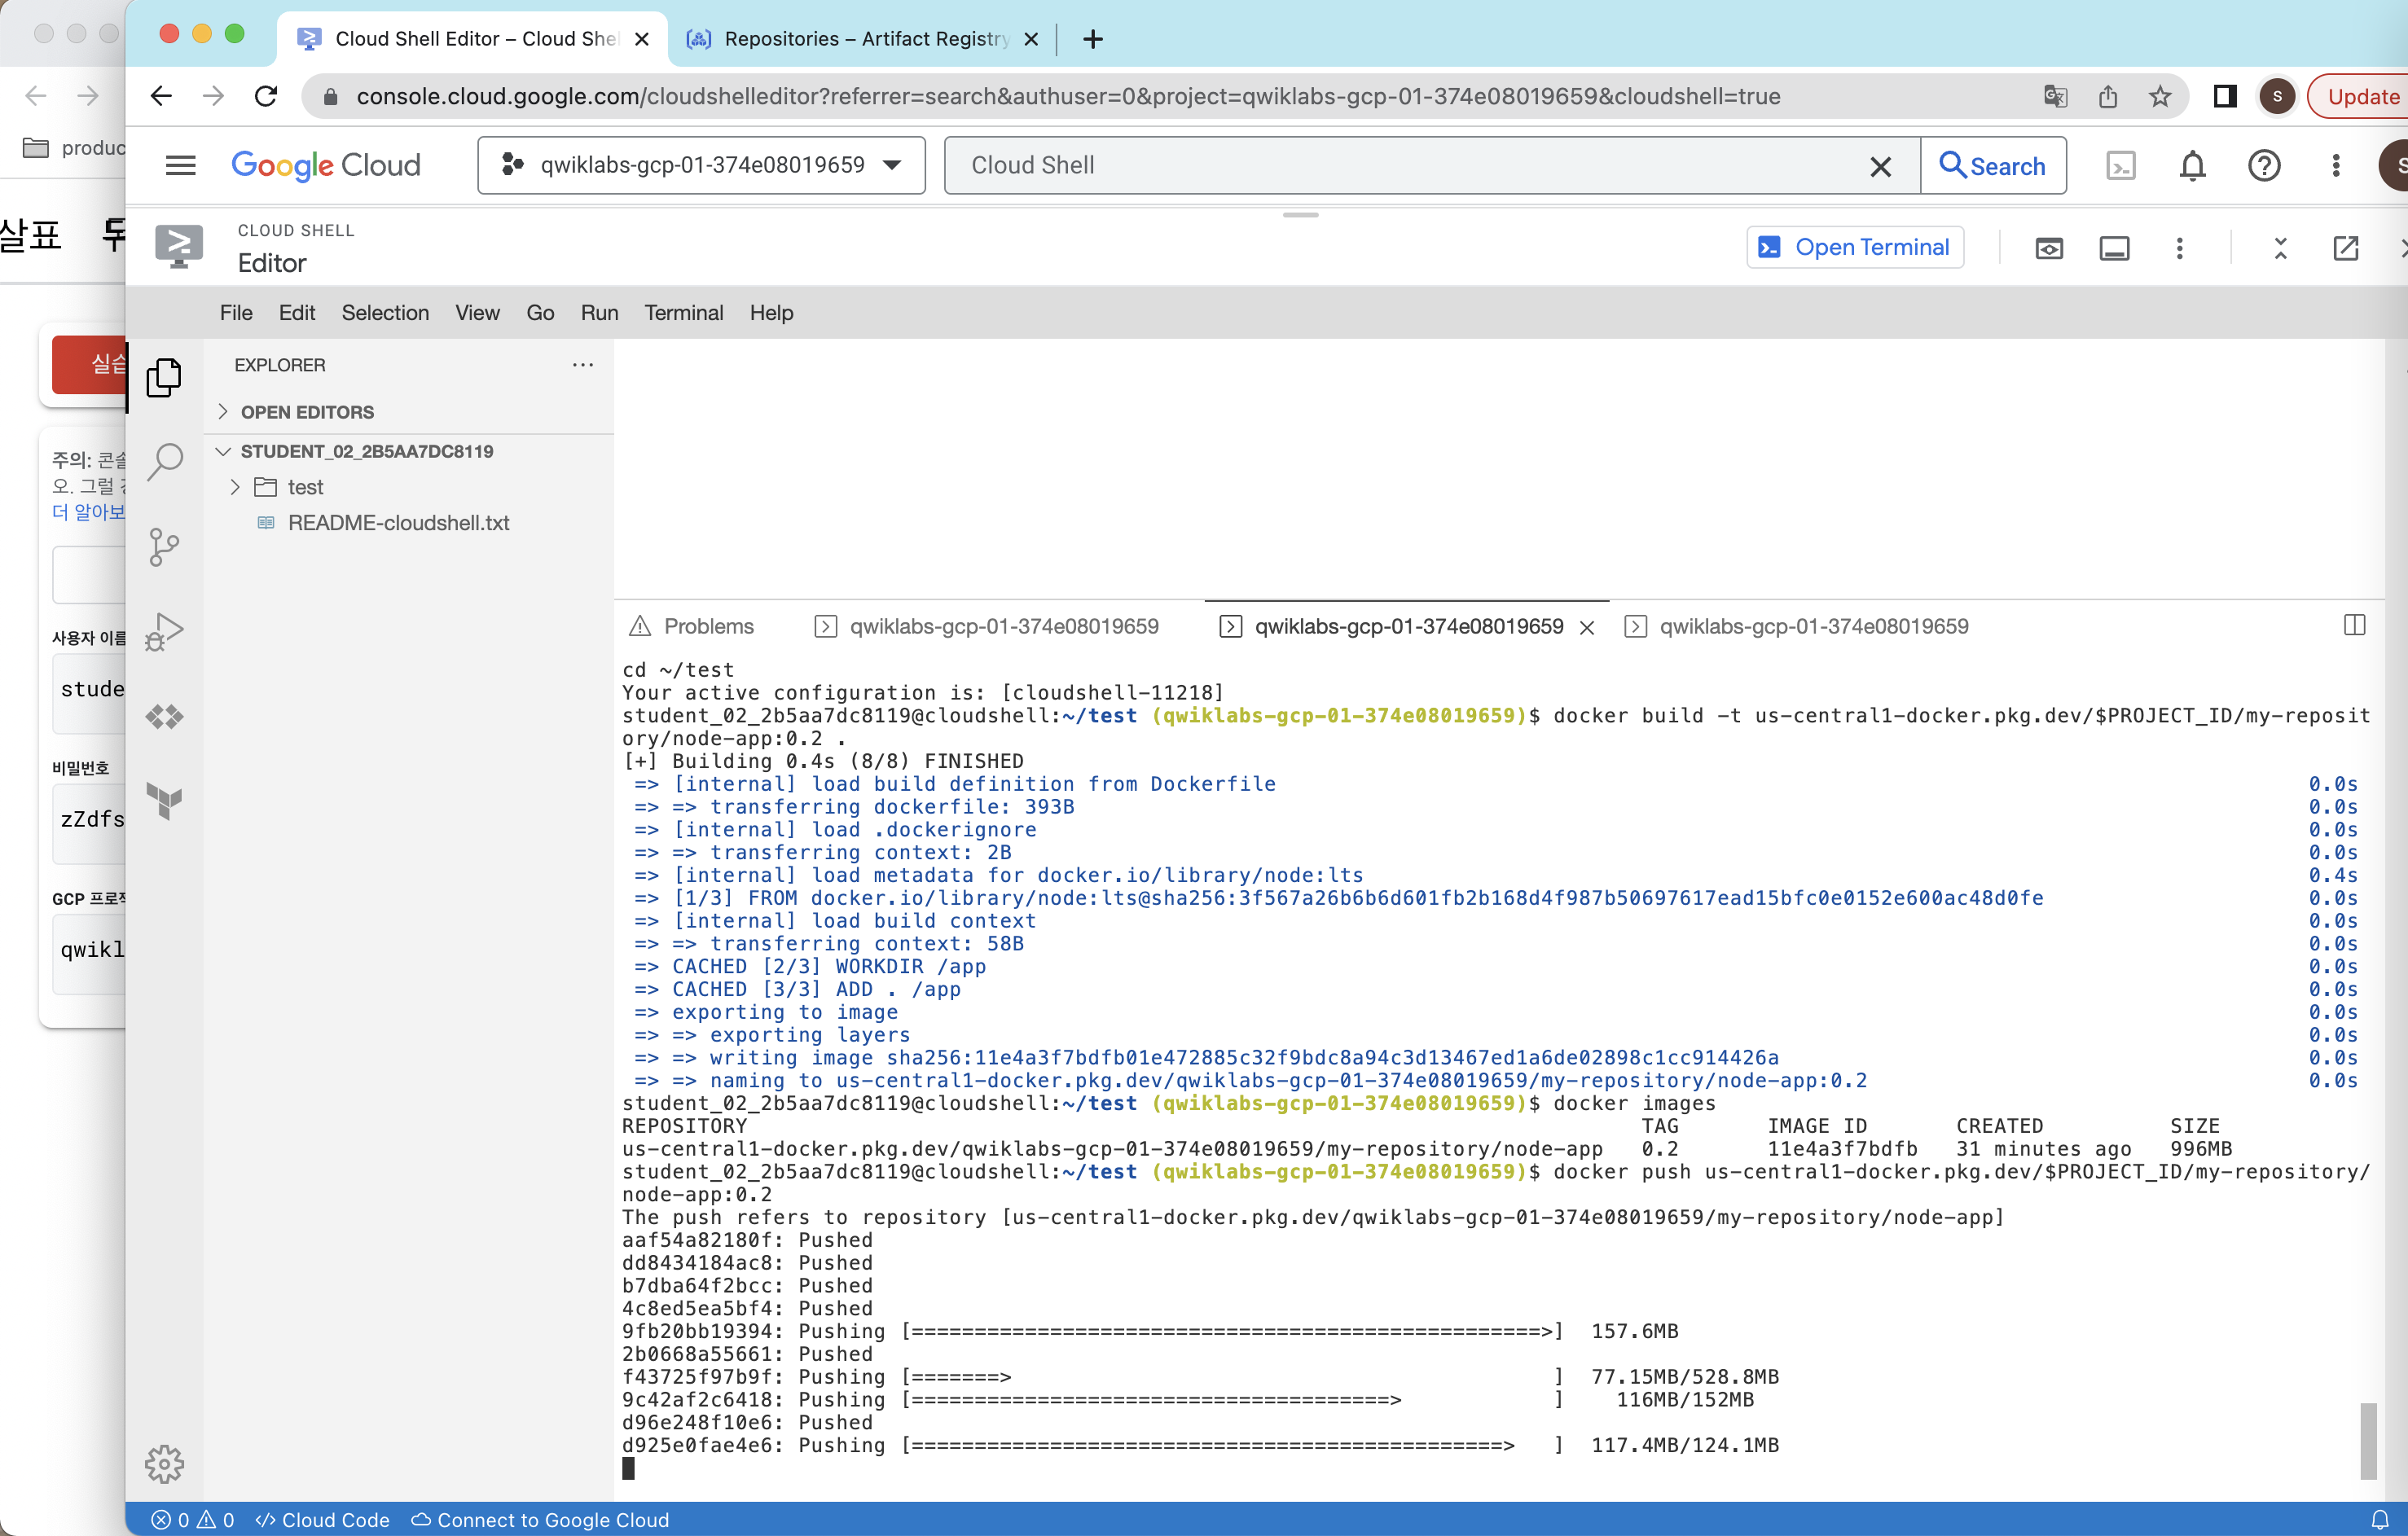
Task: Open the settings gear in activity bar
Action: tap(164, 1464)
